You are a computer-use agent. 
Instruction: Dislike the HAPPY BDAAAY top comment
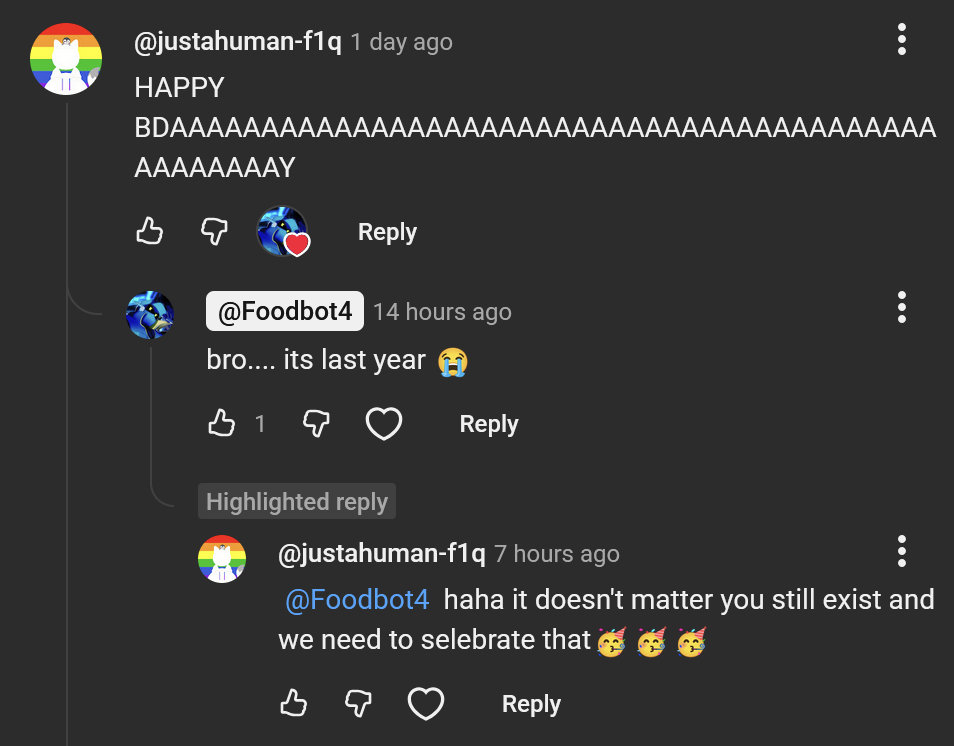tap(215, 232)
